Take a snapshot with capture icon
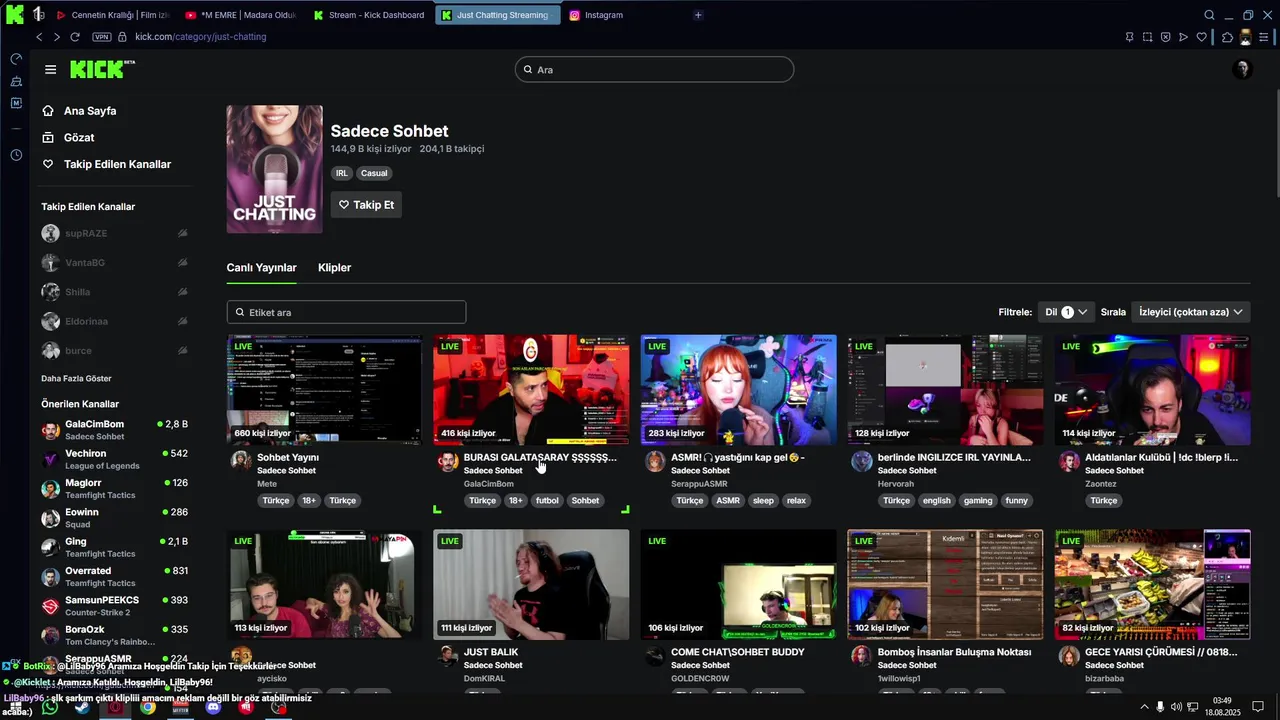The width and height of the screenshot is (1280, 720). (x=1147, y=37)
